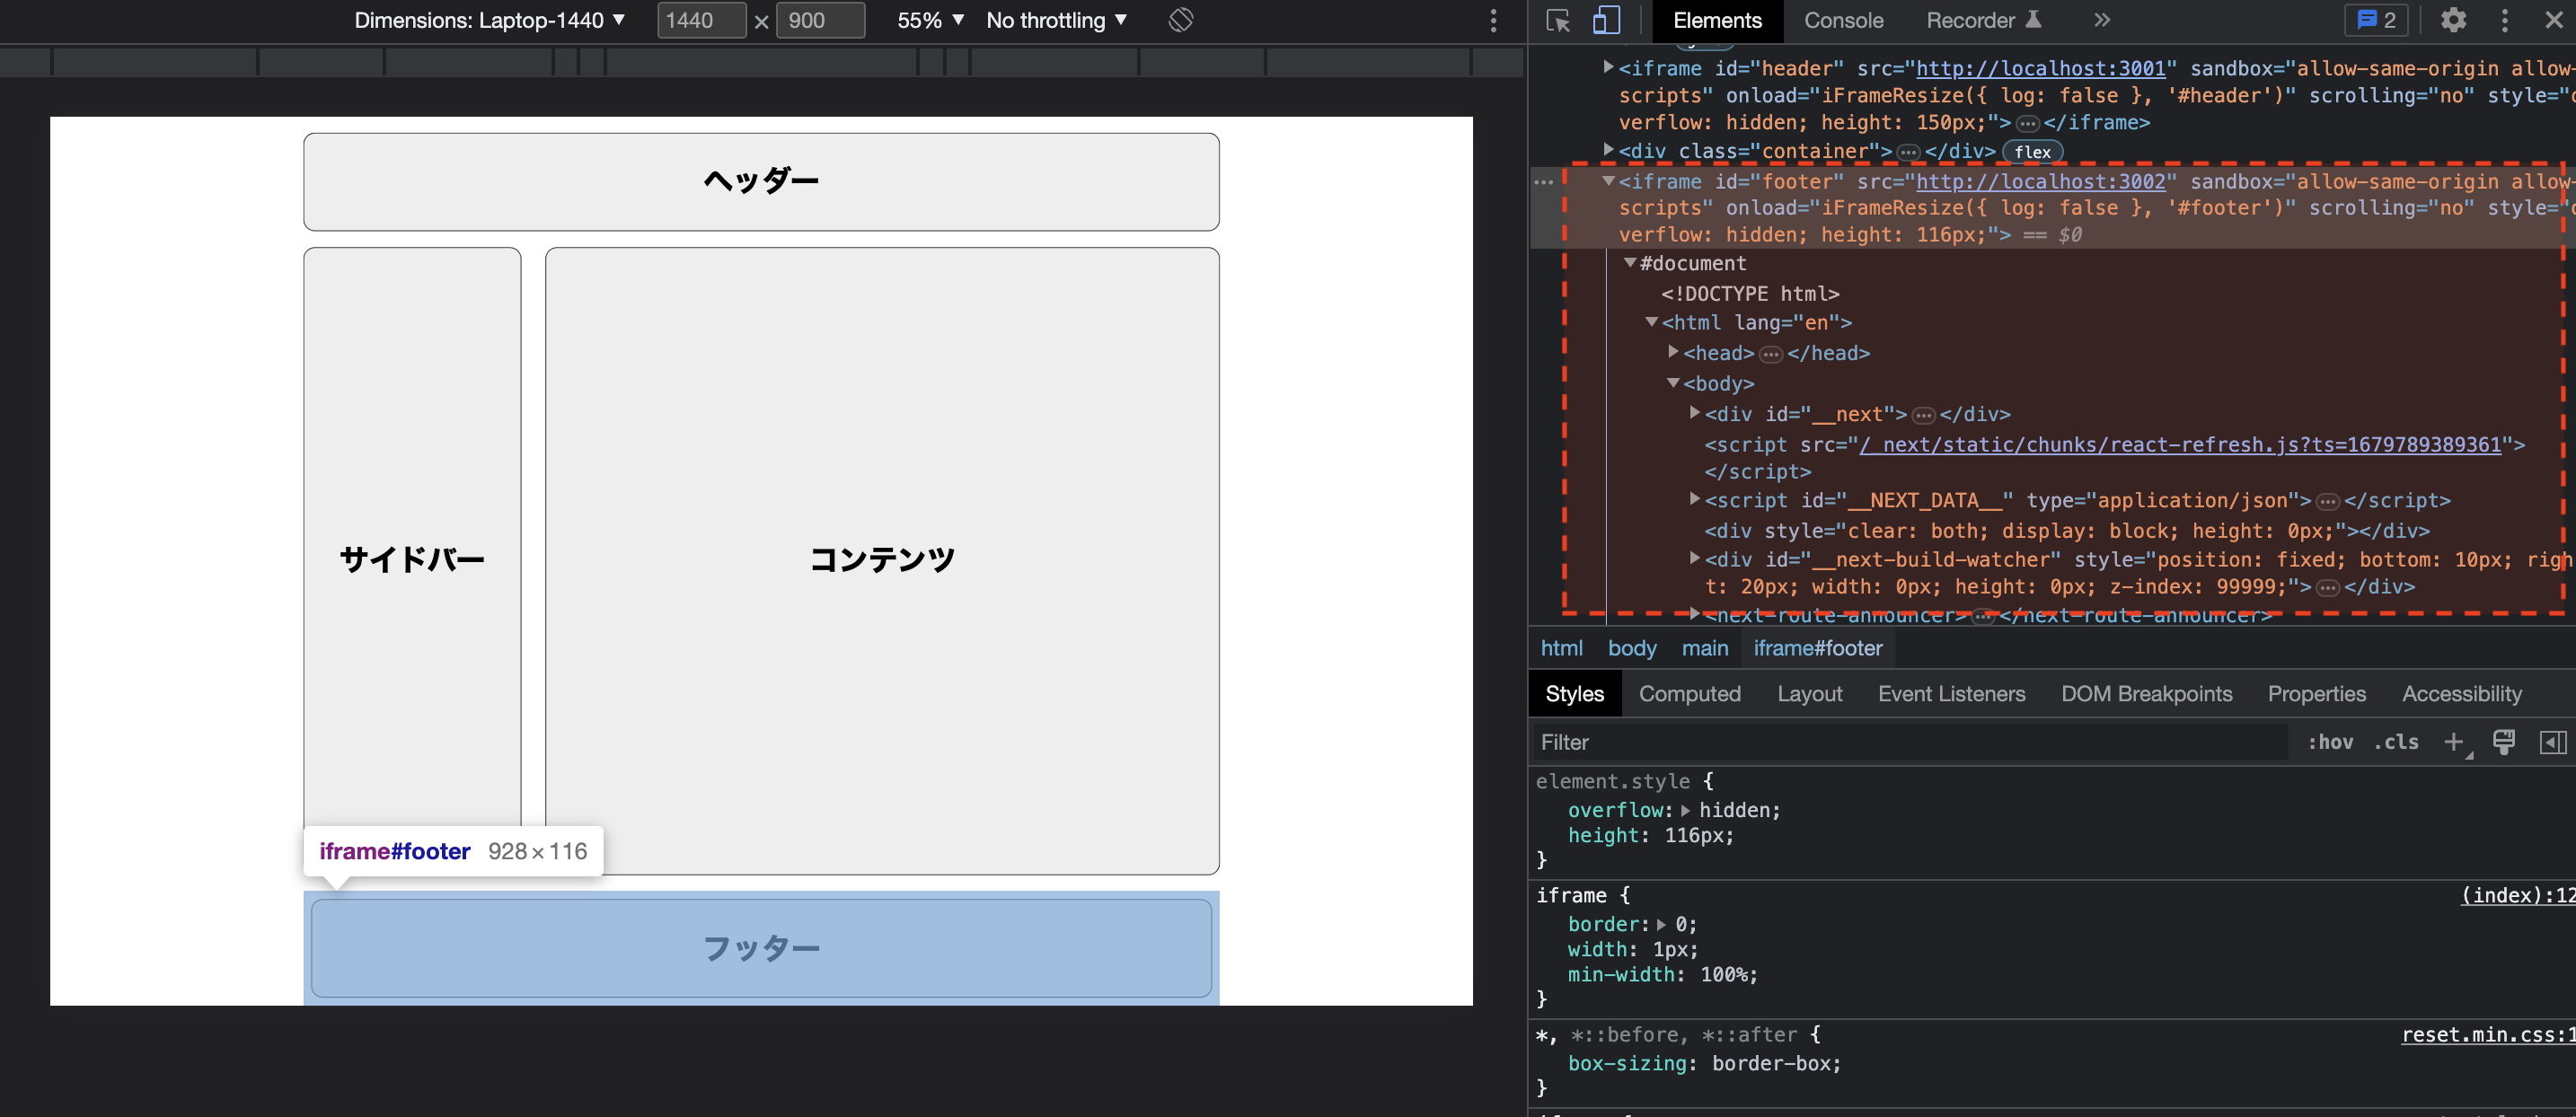Open the Computed tab

pos(1689,694)
